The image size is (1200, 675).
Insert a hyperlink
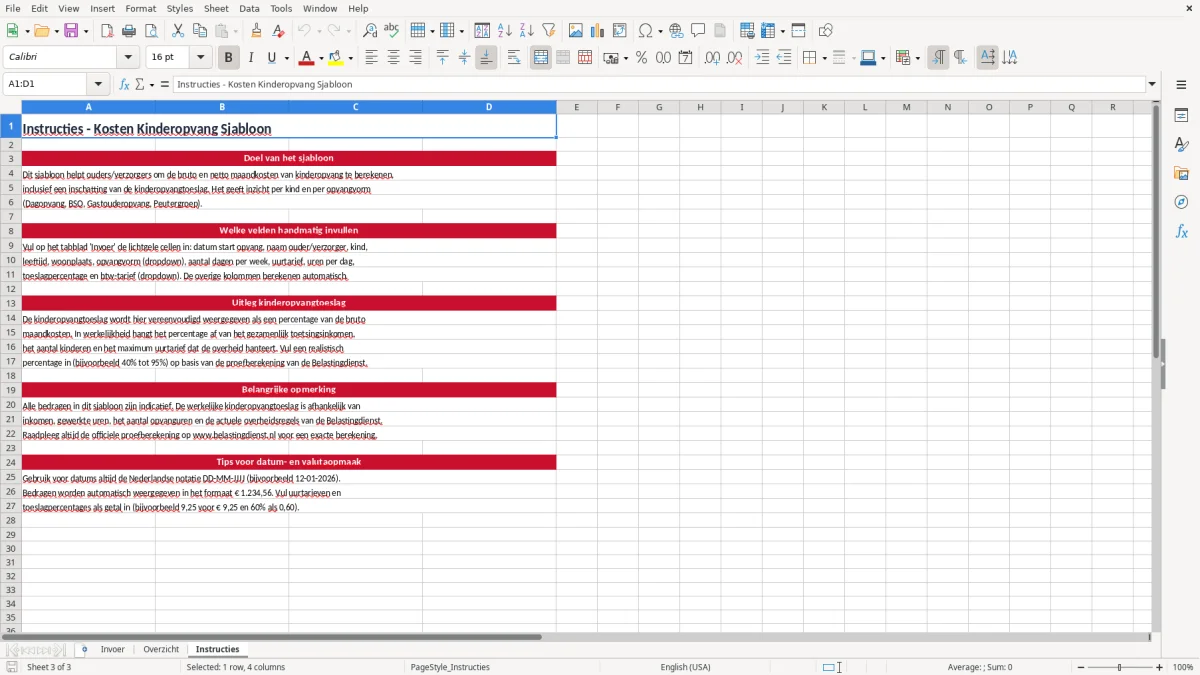coord(676,31)
